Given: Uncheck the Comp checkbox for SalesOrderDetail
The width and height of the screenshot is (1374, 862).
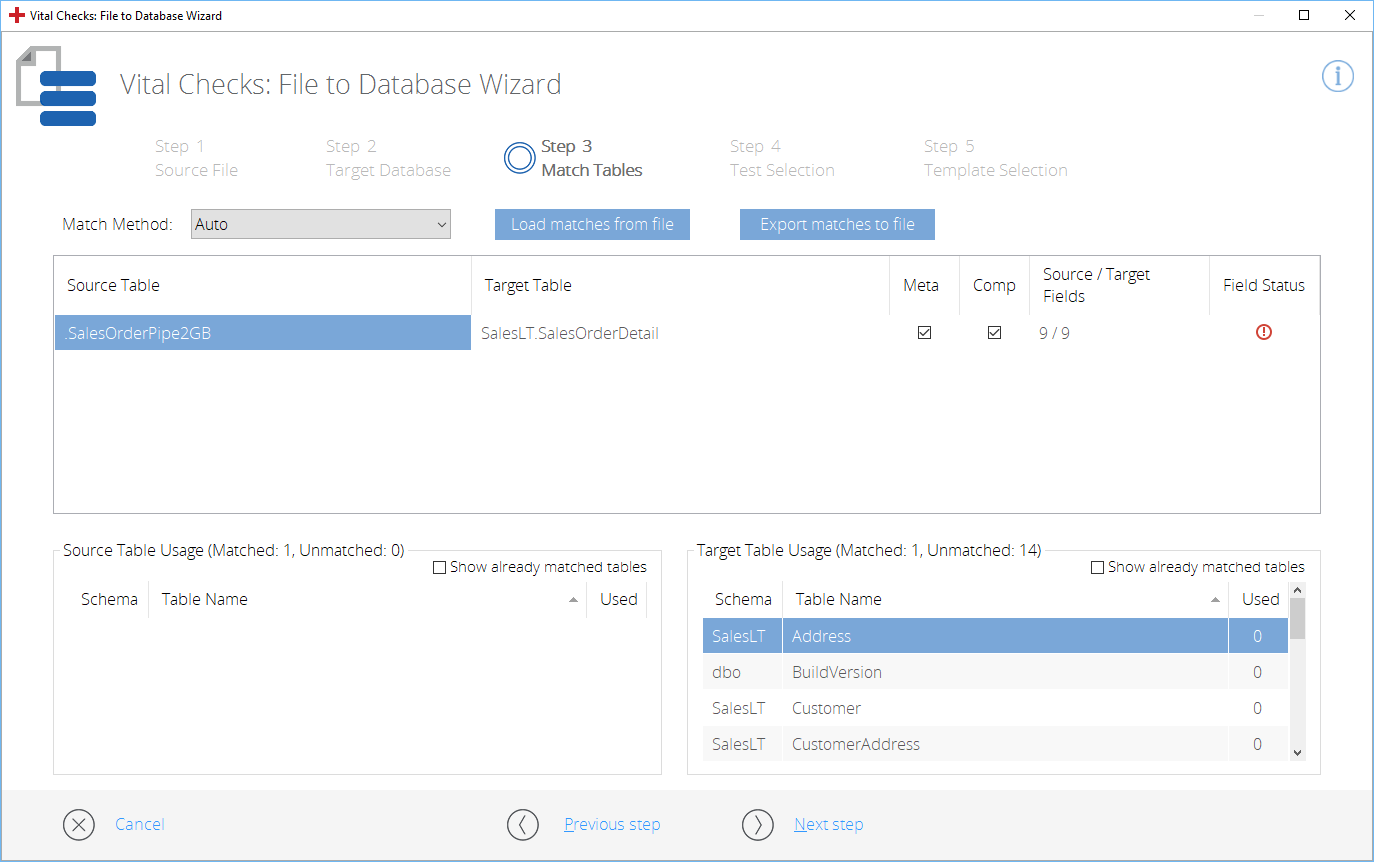Looking at the screenshot, I should tap(994, 333).
